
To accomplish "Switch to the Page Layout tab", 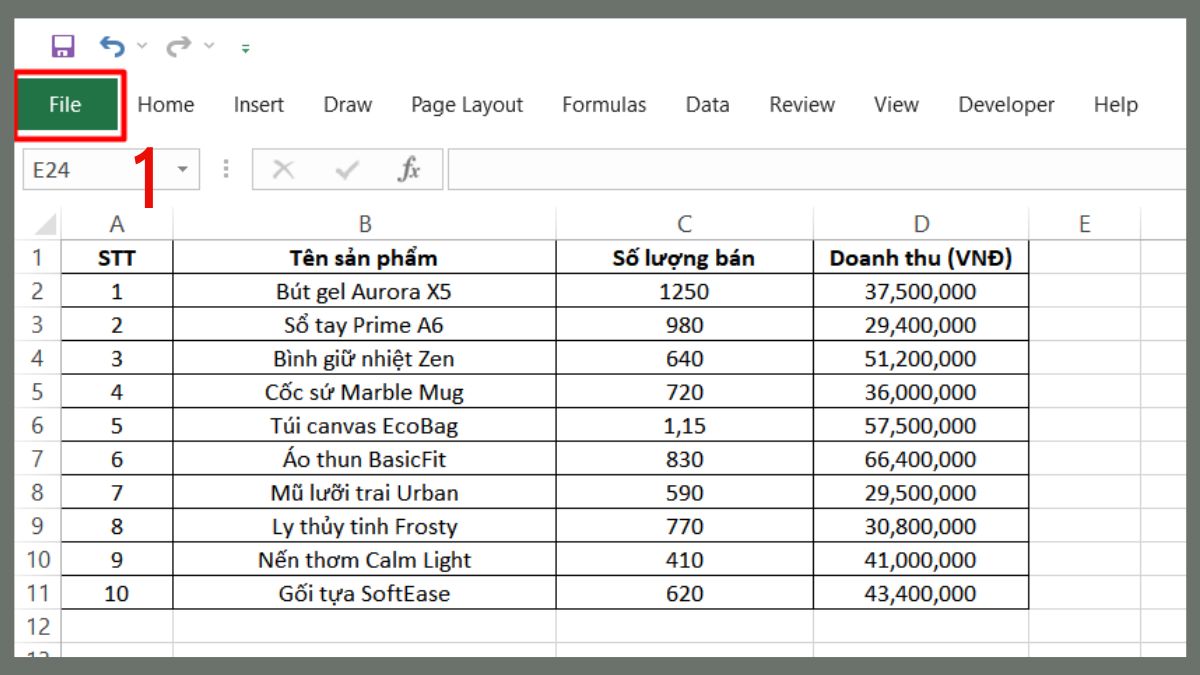I will coord(467,105).
